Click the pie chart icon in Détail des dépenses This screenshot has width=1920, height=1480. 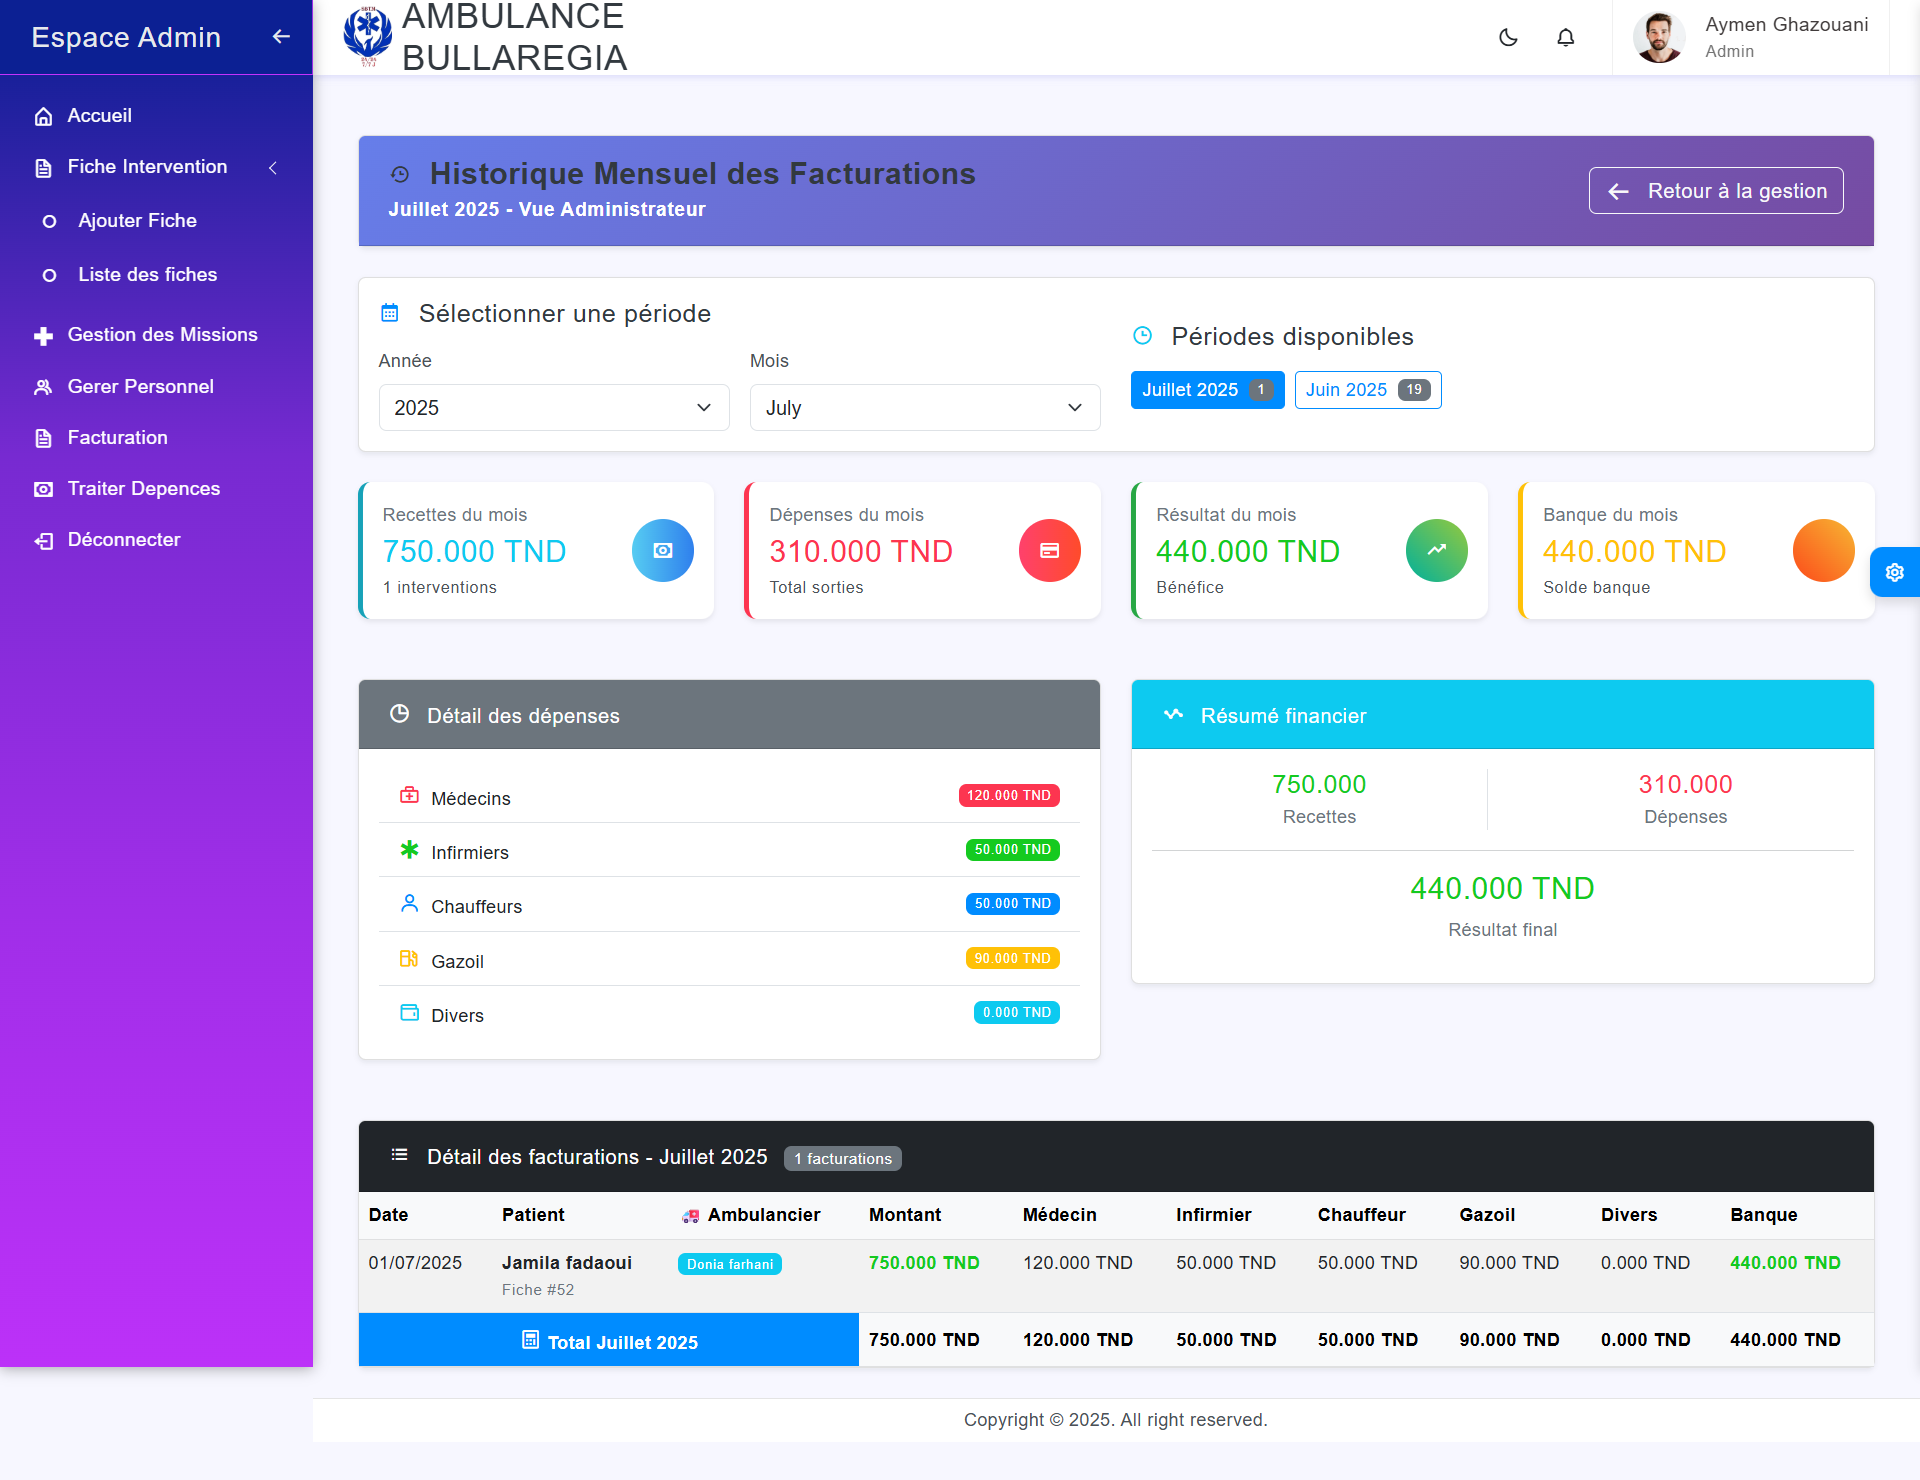(x=399, y=714)
